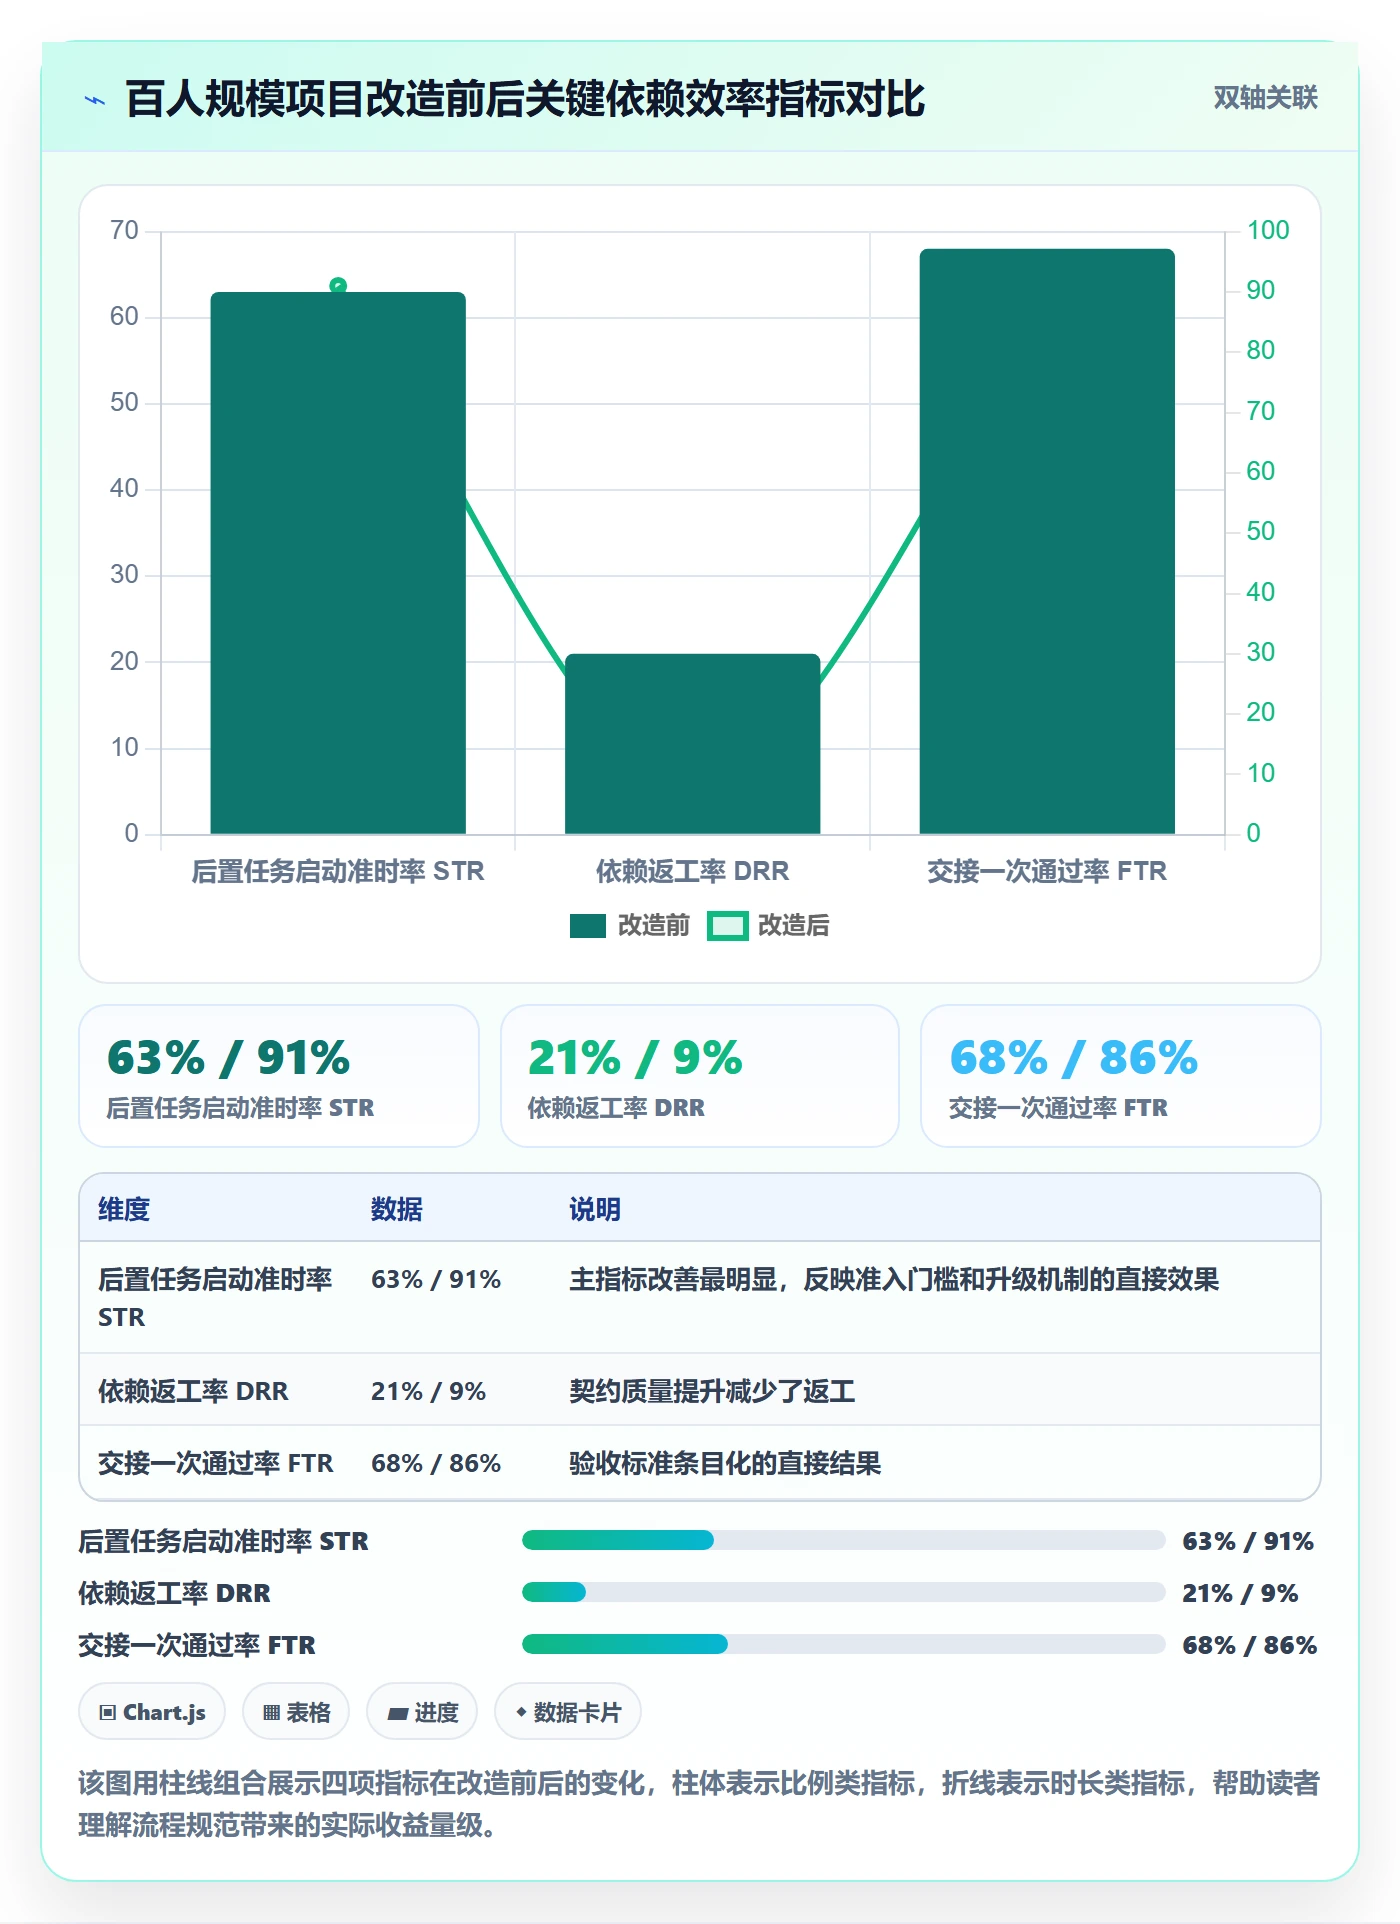
Task: Click x-axis label 后置任务启动准时率 STR
Action: tap(338, 871)
